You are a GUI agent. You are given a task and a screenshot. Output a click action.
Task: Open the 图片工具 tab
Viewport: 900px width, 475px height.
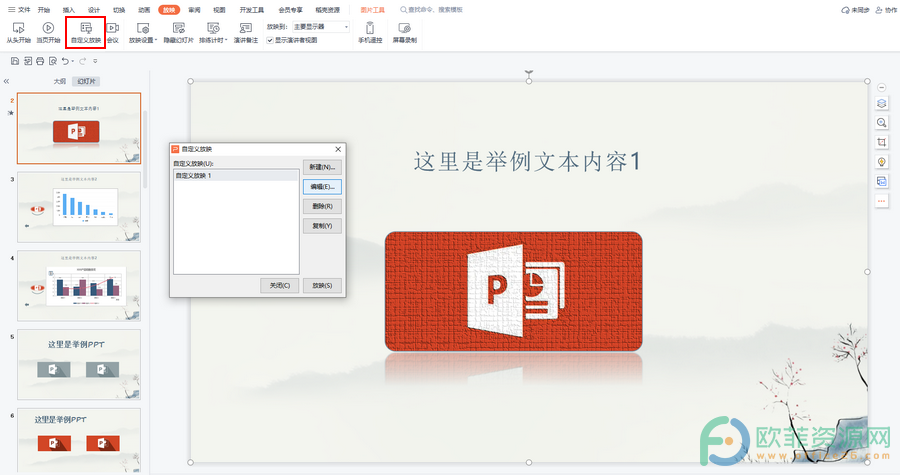(373, 10)
